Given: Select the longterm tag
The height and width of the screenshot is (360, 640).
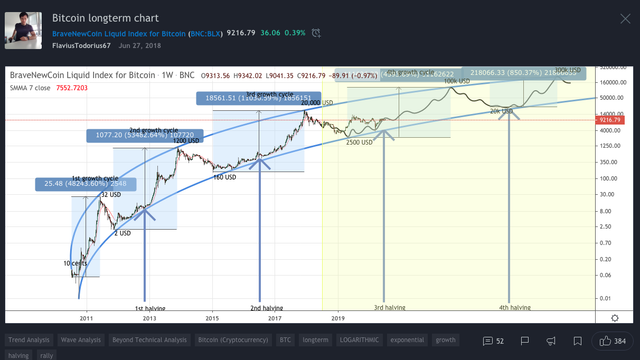Looking at the screenshot, I should [x=315, y=340].
